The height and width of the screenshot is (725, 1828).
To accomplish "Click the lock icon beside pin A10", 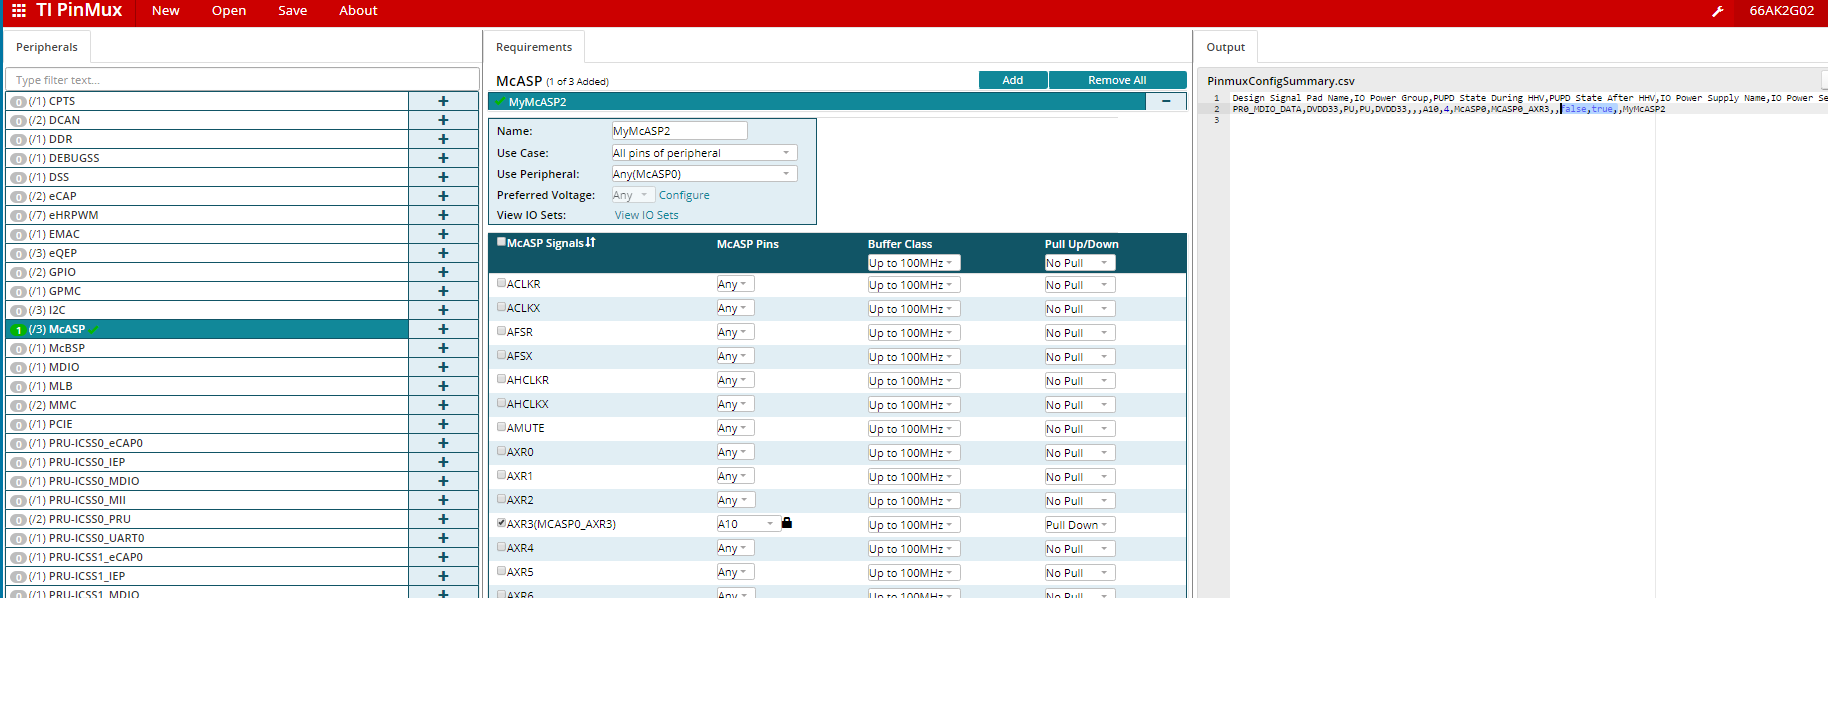I will pyautogui.click(x=787, y=523).
